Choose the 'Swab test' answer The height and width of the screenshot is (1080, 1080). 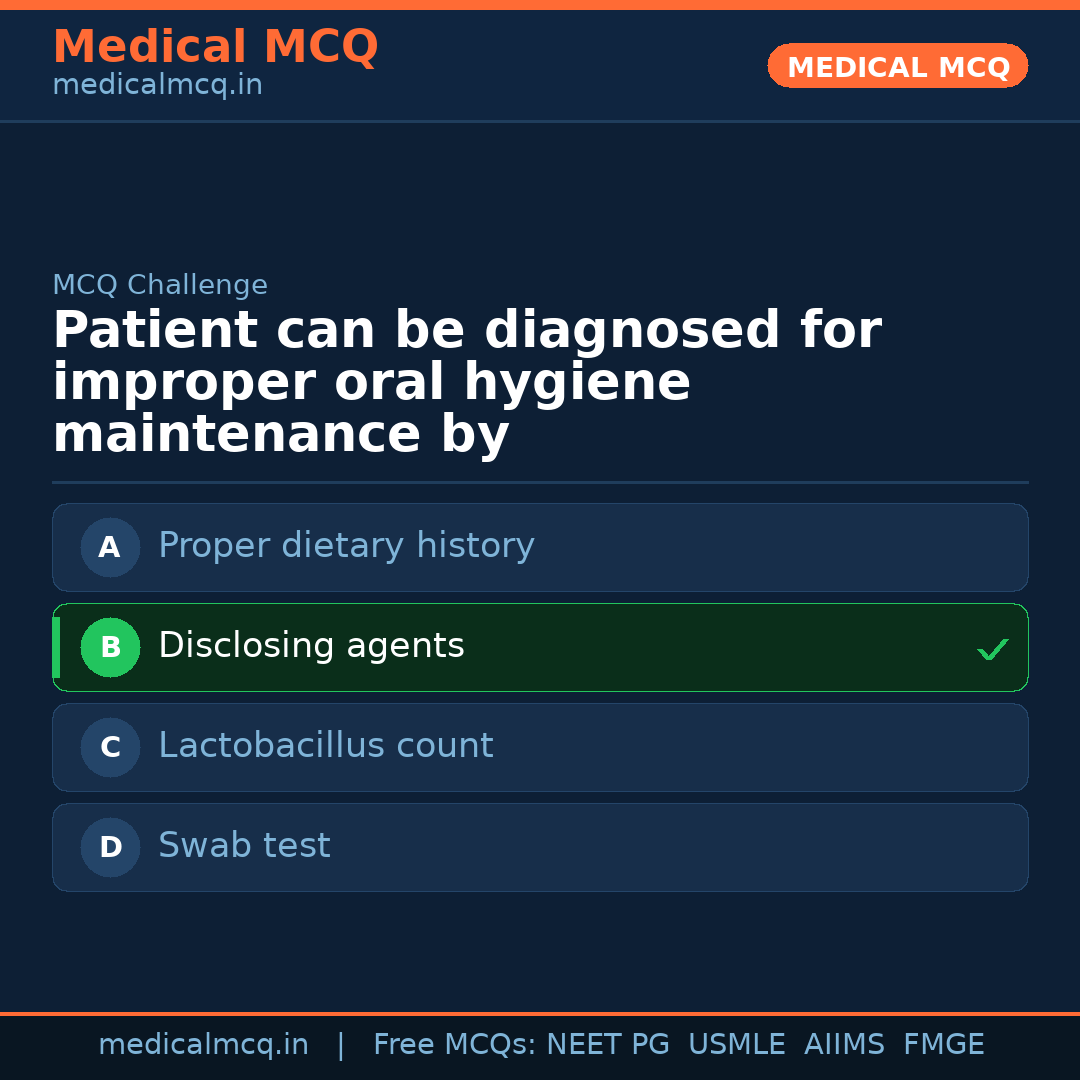(244, 846)
